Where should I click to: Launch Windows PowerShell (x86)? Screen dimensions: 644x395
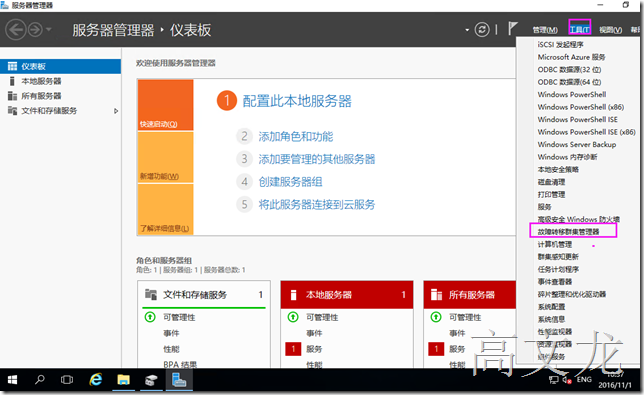pyautogui.click(x=581, y=107)
